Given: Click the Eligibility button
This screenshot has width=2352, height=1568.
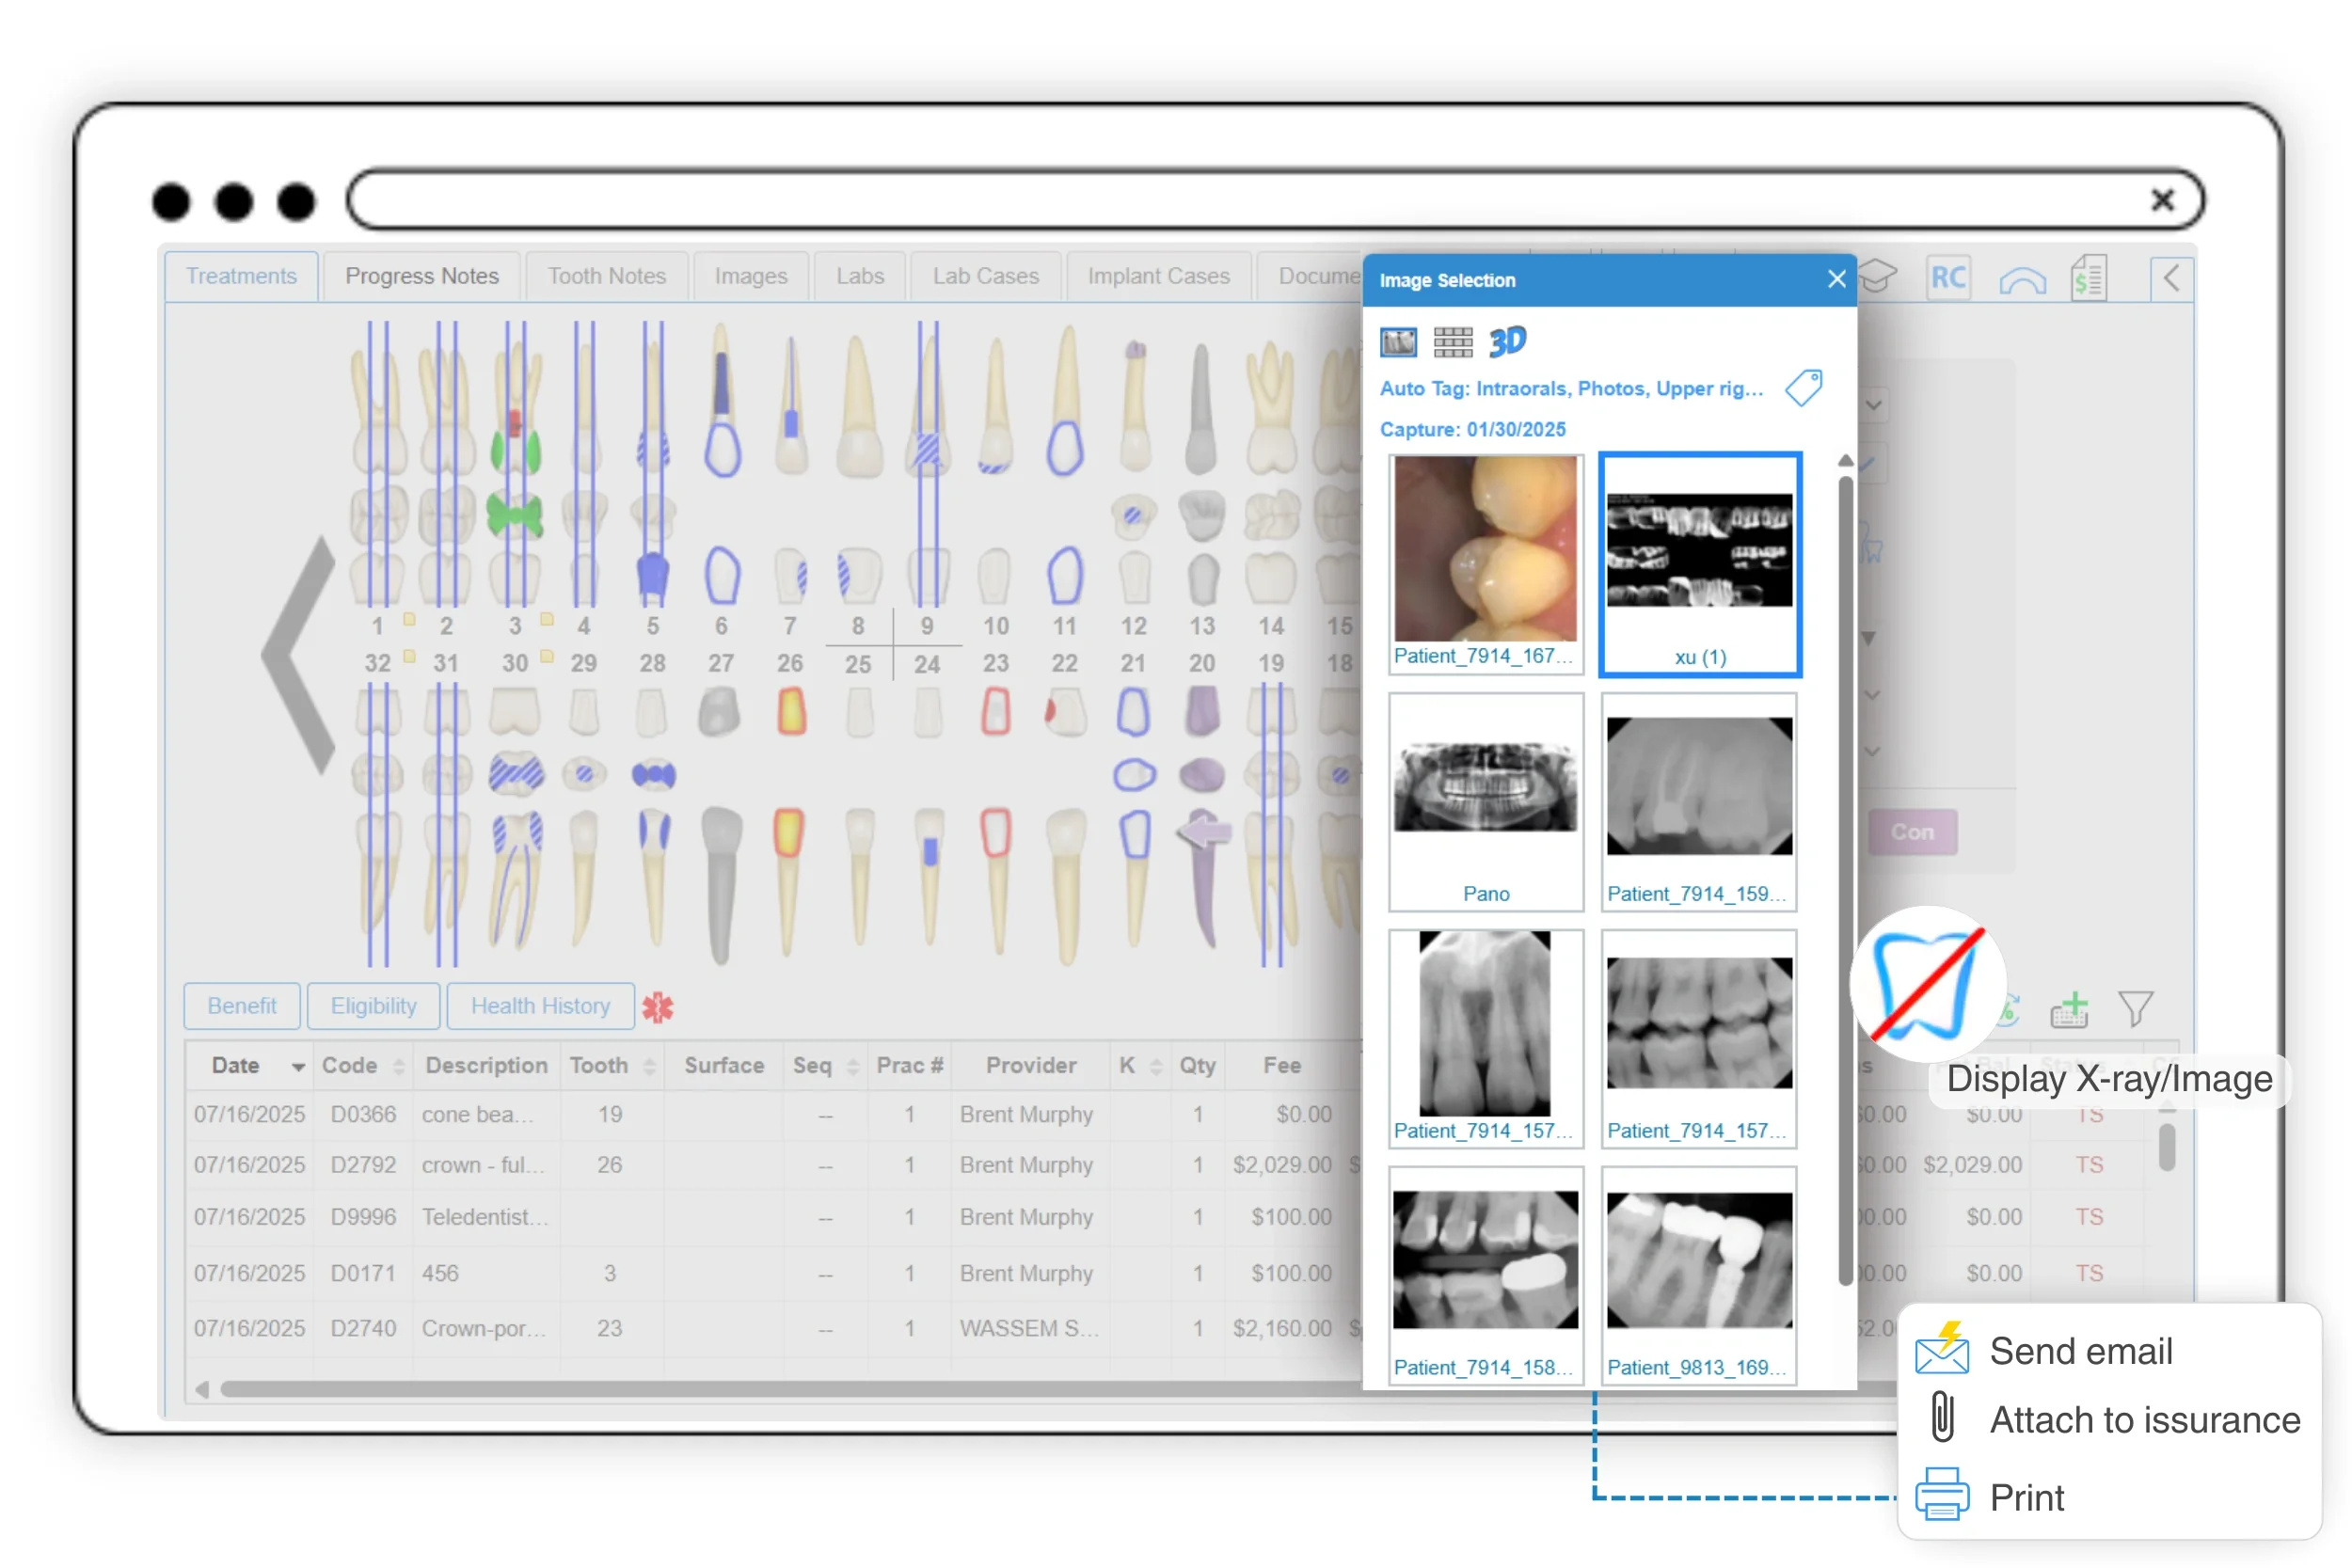Looking at the screenshot, I should [373, 1006].
